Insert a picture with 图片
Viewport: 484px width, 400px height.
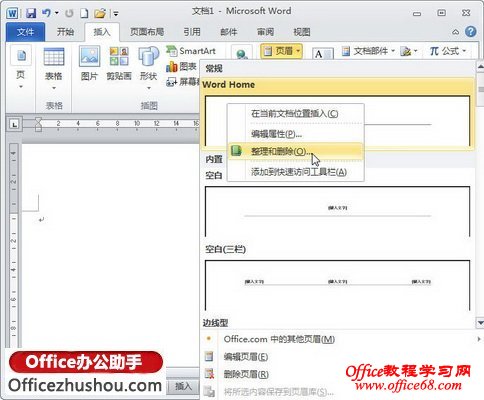click(x=89, y=64)
